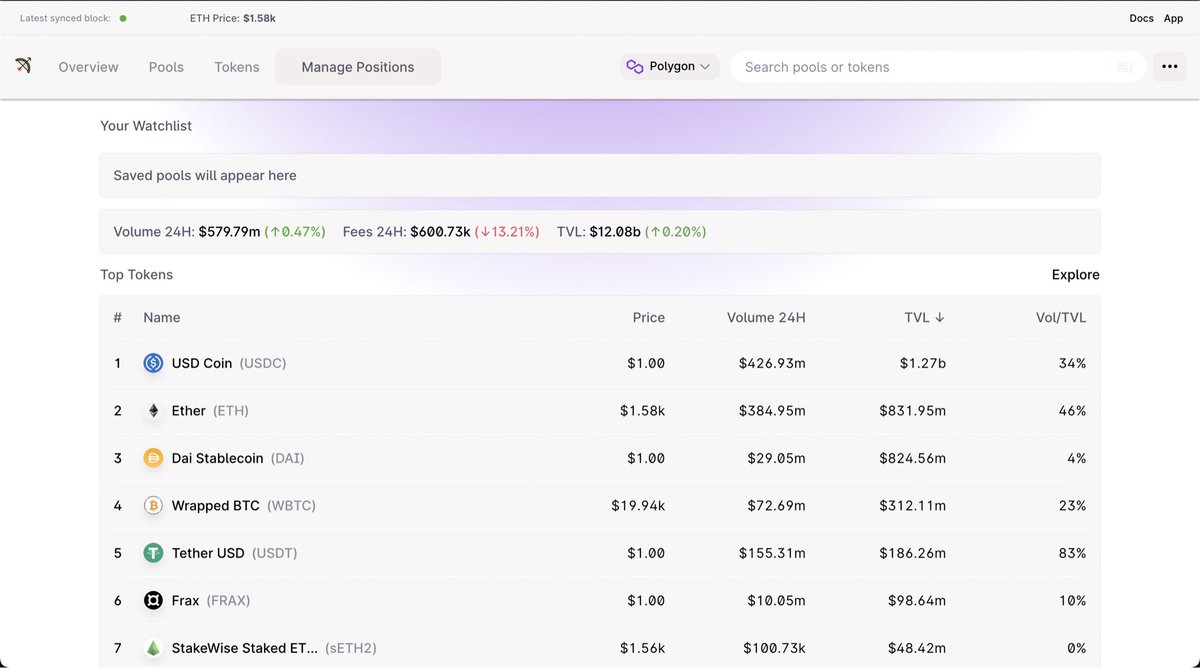This screenshot has width=1200, height=668.
Task: Sort by the Name column header
Action: pyautogui.click(x=162, y=317)
